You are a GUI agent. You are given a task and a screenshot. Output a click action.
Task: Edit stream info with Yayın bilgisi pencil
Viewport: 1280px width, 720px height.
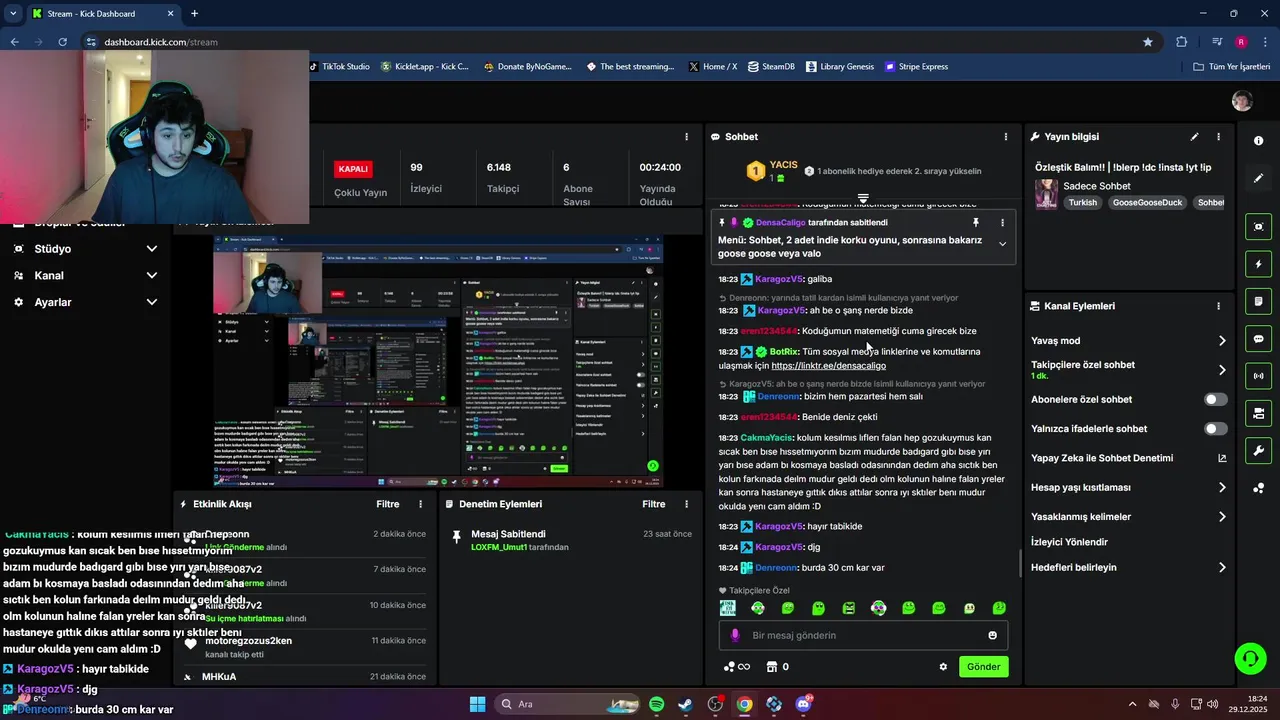click(1194, 137)
